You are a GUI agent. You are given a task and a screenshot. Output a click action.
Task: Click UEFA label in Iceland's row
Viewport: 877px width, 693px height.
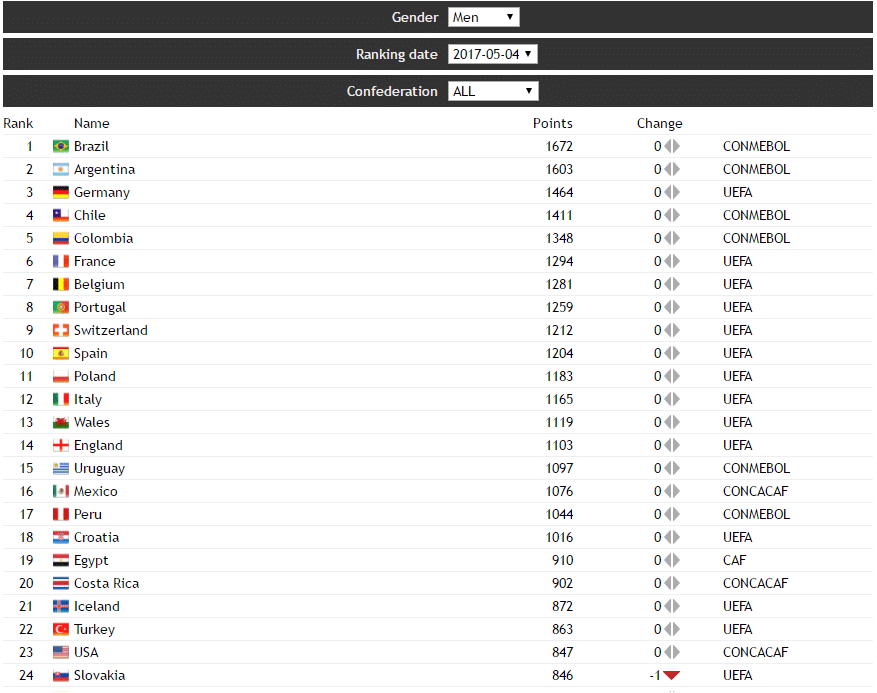[x=737, y=606]
